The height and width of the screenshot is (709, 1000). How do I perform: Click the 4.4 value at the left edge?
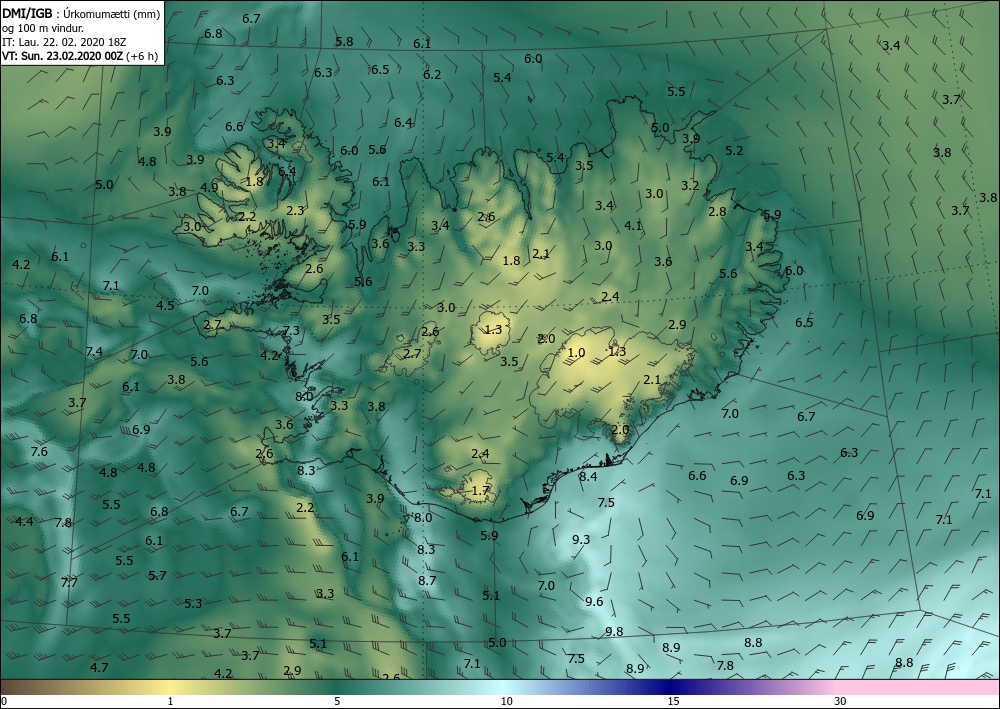point(24,522)
